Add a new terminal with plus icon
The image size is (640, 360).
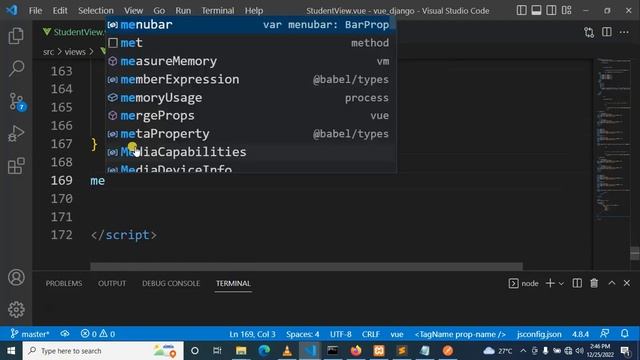coord(550,283)
